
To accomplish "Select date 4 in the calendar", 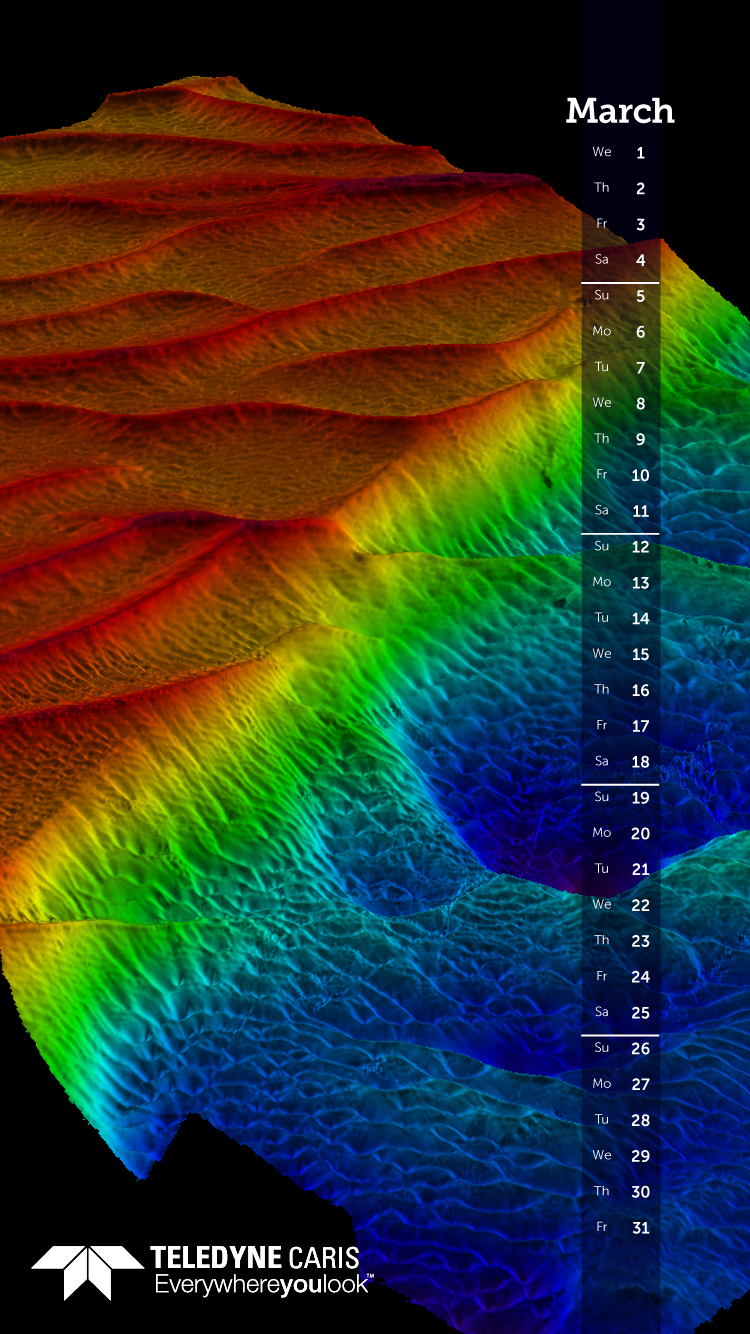I will click(x=641, y=261).
